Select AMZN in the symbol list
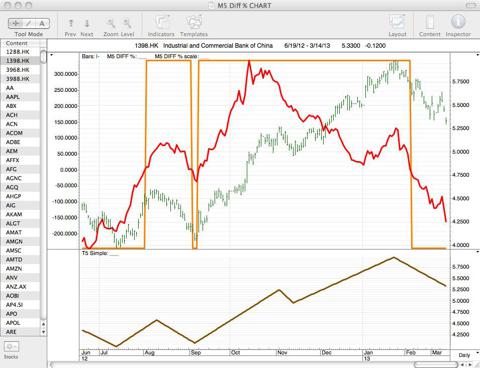The image size is (480, 368). [x=21, y=268]
